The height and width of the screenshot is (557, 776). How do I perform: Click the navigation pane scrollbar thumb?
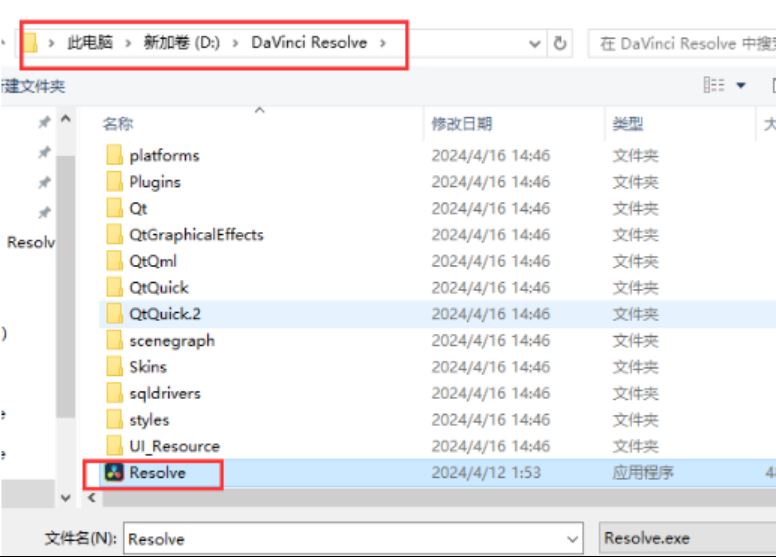(x=66, y=286)
